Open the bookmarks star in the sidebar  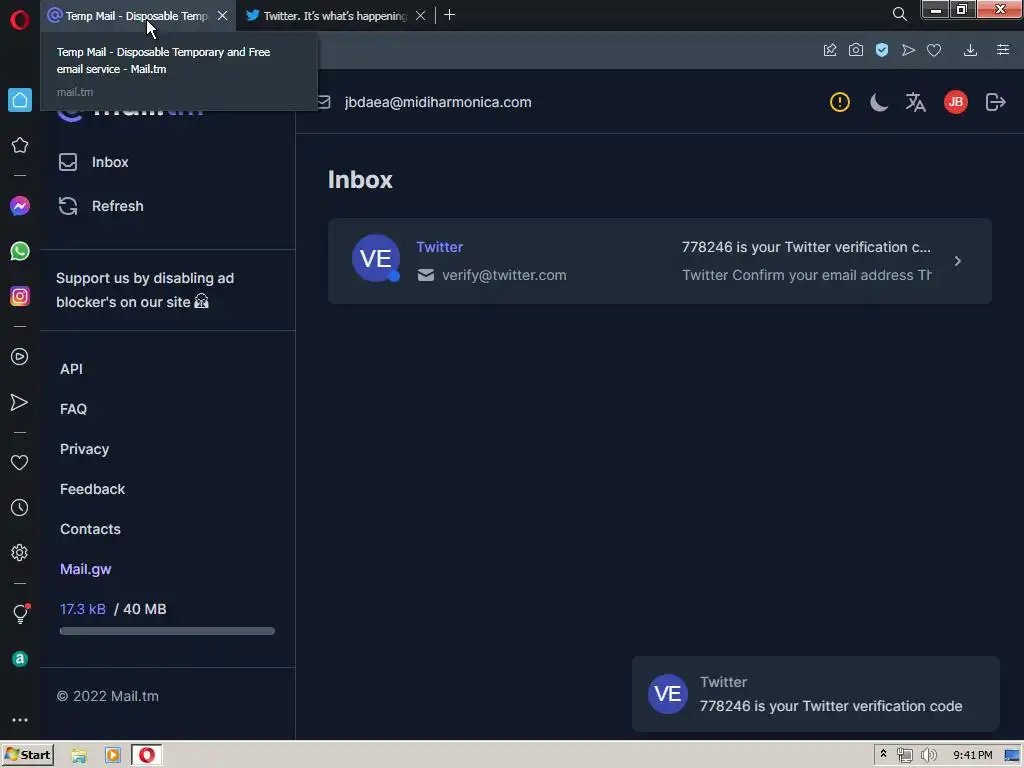click(20, 145)
